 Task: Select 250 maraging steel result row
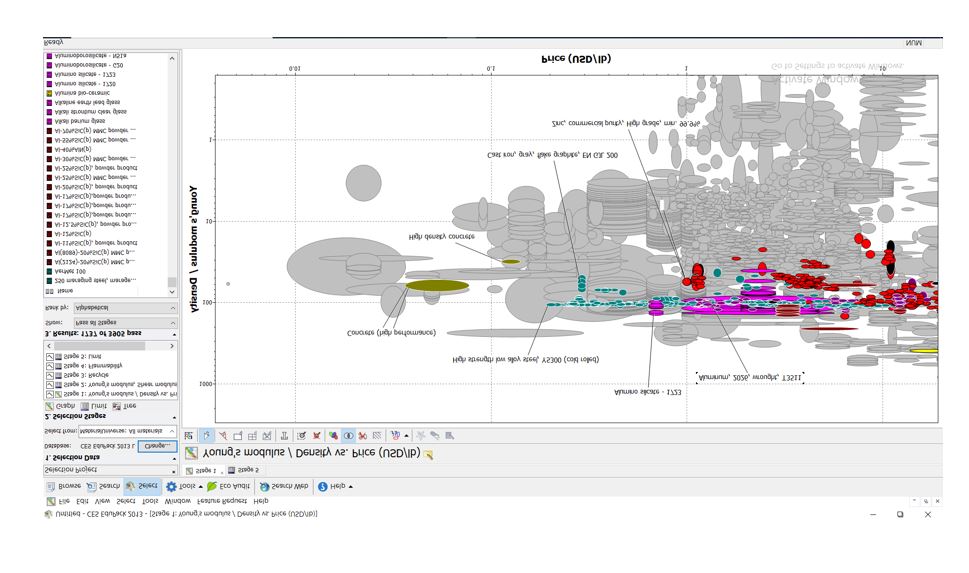pyautogui.click(x=95, y=281)
